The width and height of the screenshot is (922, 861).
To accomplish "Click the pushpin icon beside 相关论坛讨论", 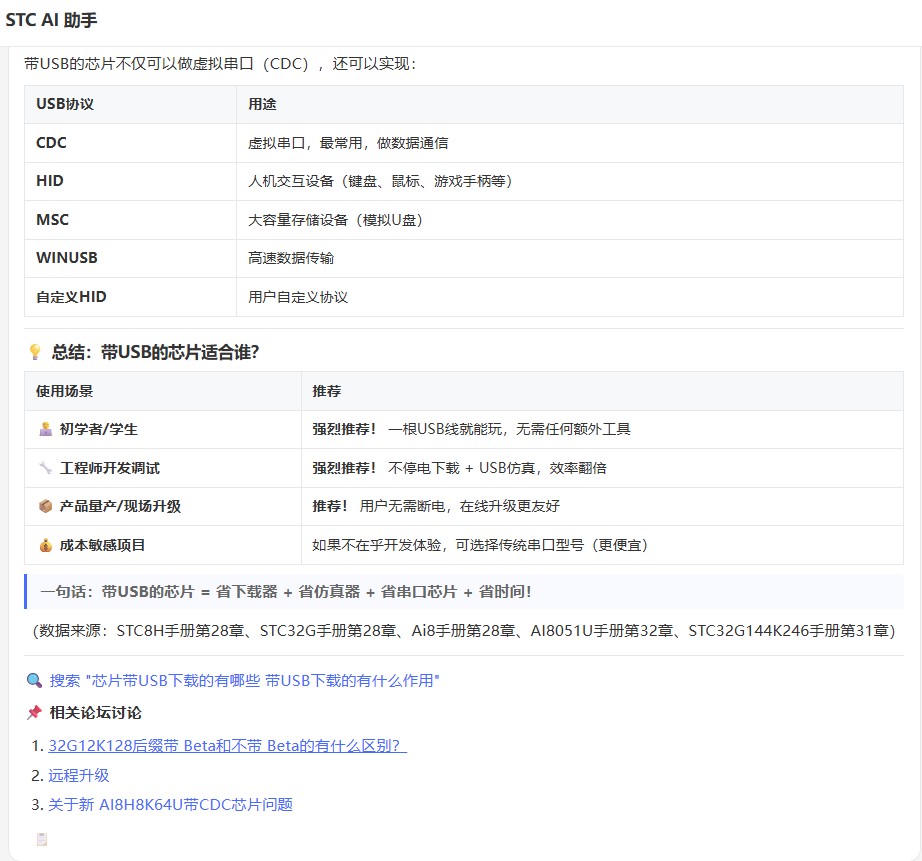I will 34,713.
